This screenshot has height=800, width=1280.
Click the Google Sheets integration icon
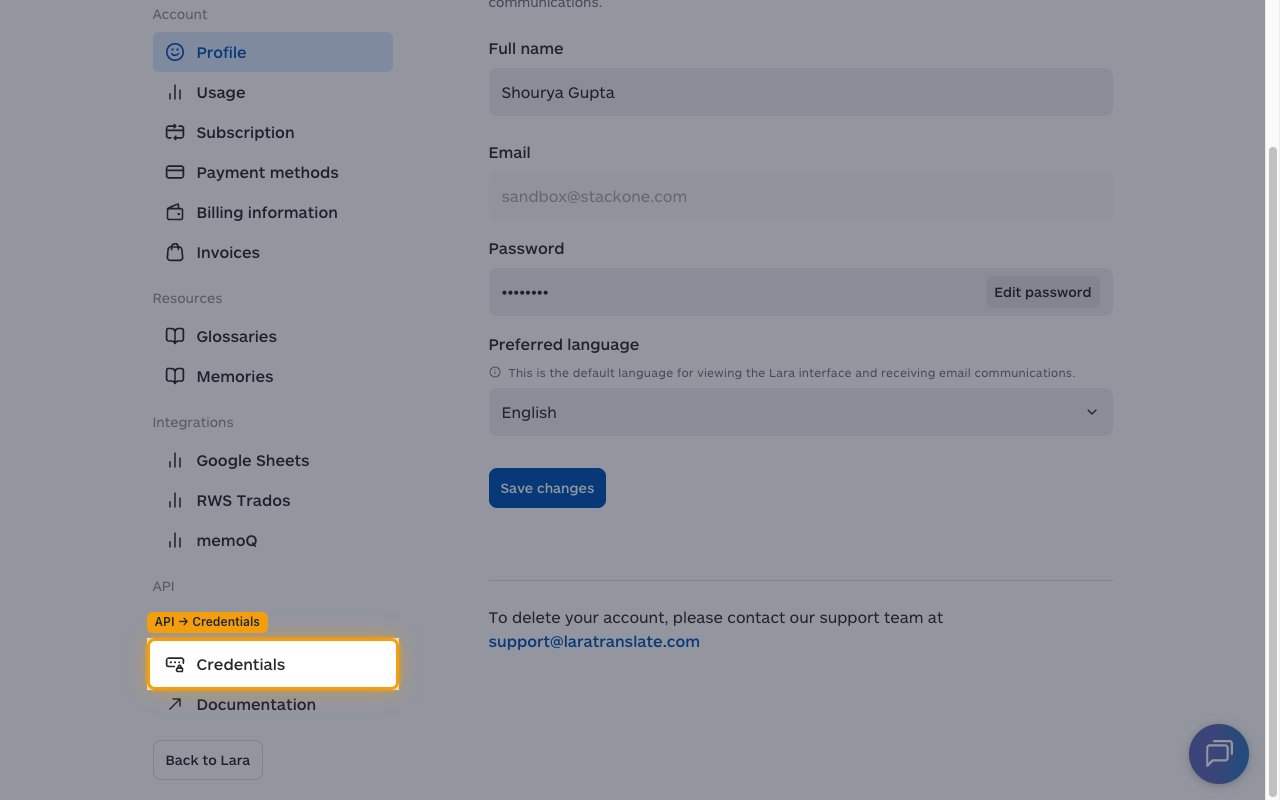[x=175, y=460]
